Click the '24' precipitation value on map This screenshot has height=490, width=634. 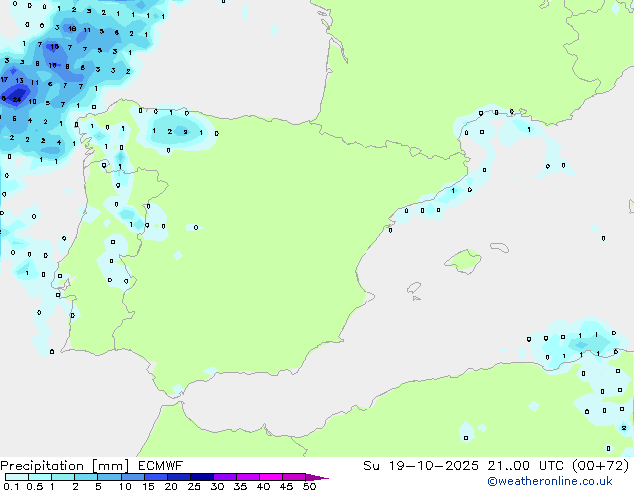(17, 99)
